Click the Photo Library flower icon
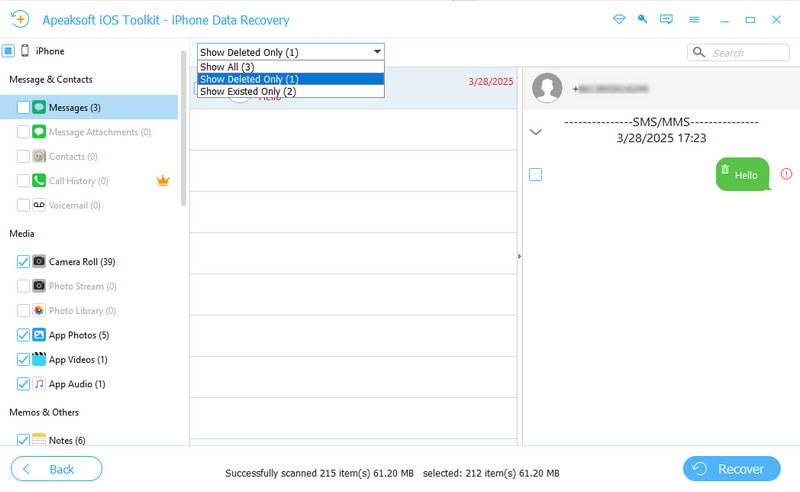This screenshot has width=800, height=492. tap(39, 310)
